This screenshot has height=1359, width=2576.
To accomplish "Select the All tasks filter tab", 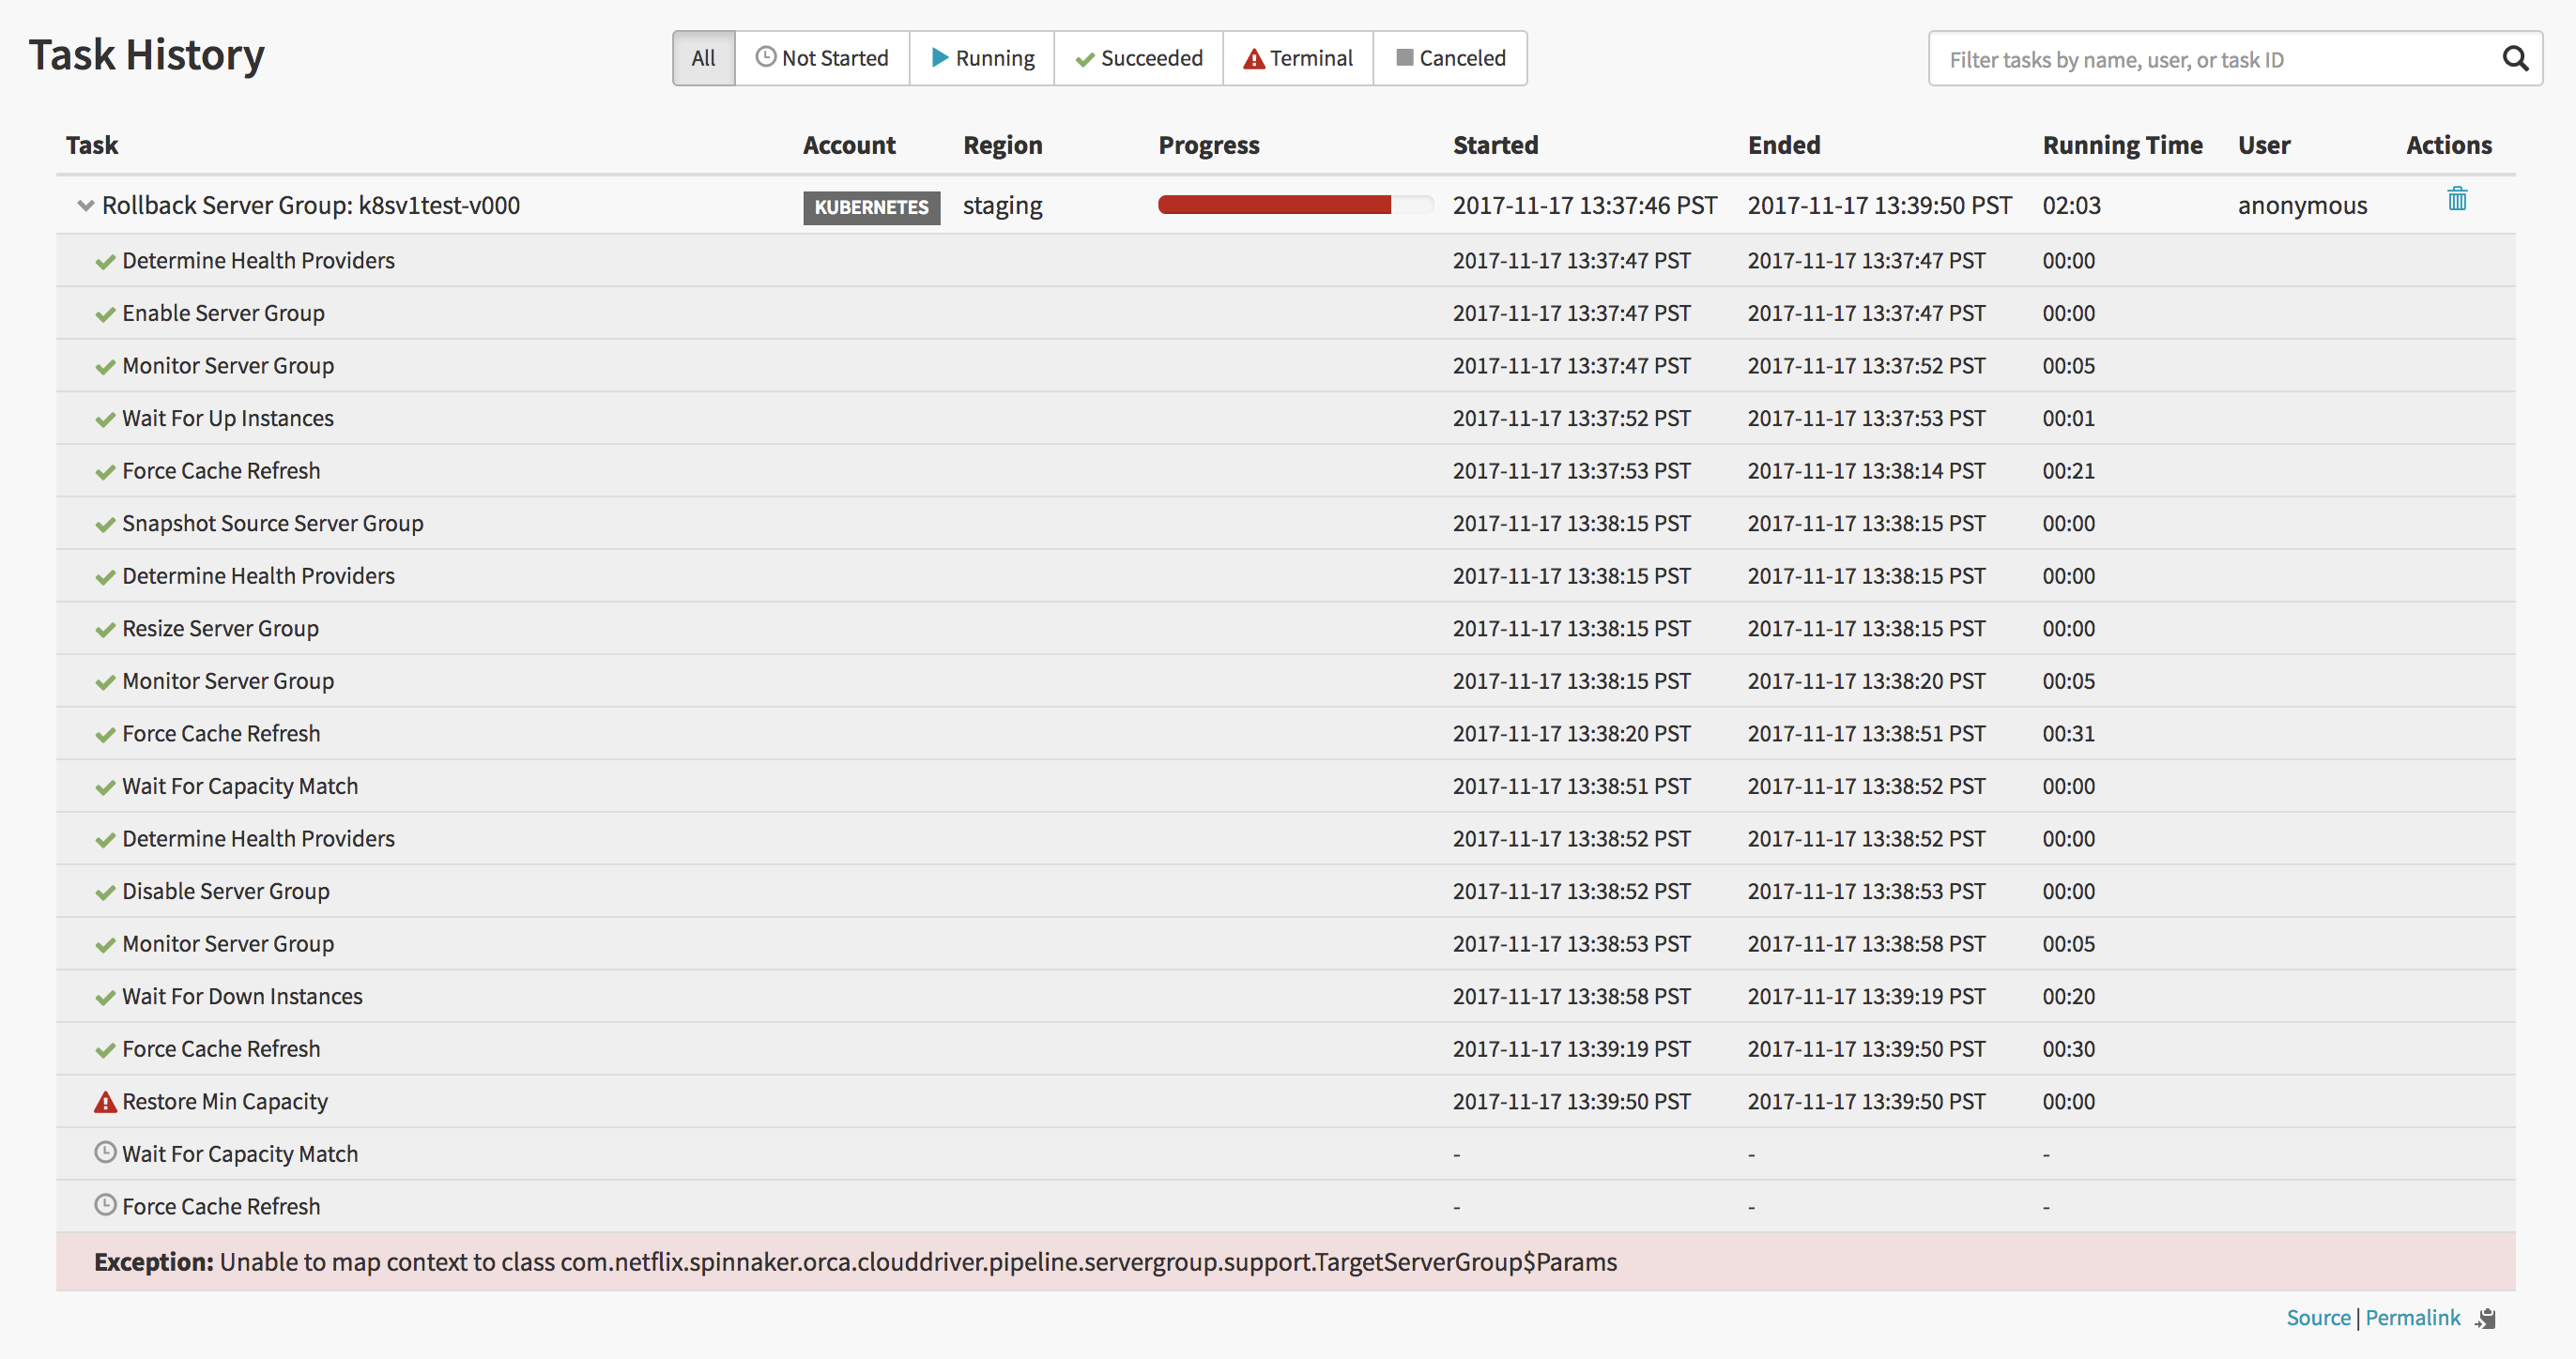I will pyautogui.click(x=702, y=58).
